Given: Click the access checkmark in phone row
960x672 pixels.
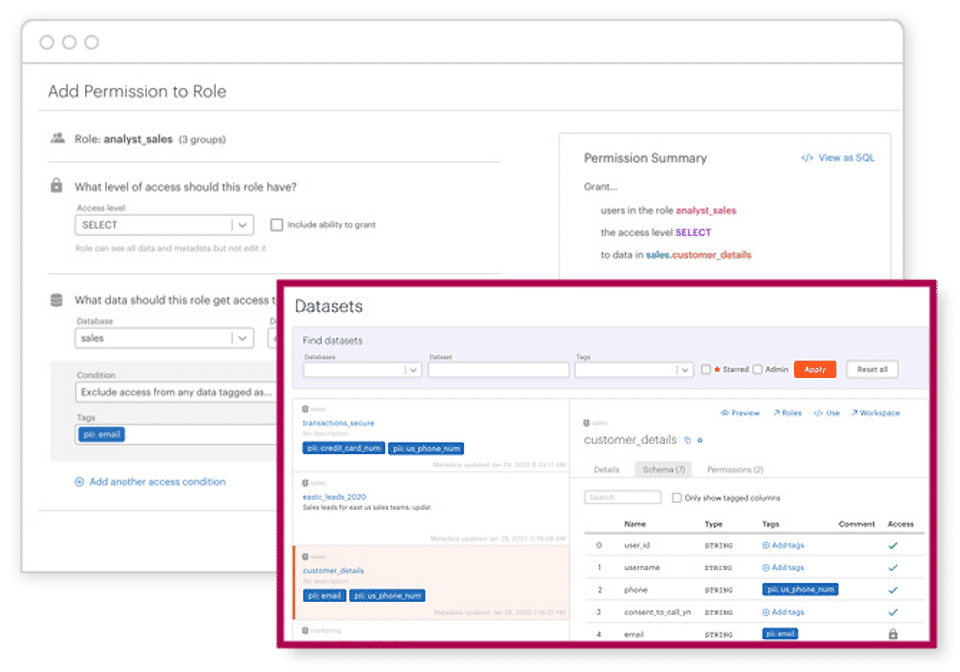Looking at the screenshot, I should pos(893,590).
